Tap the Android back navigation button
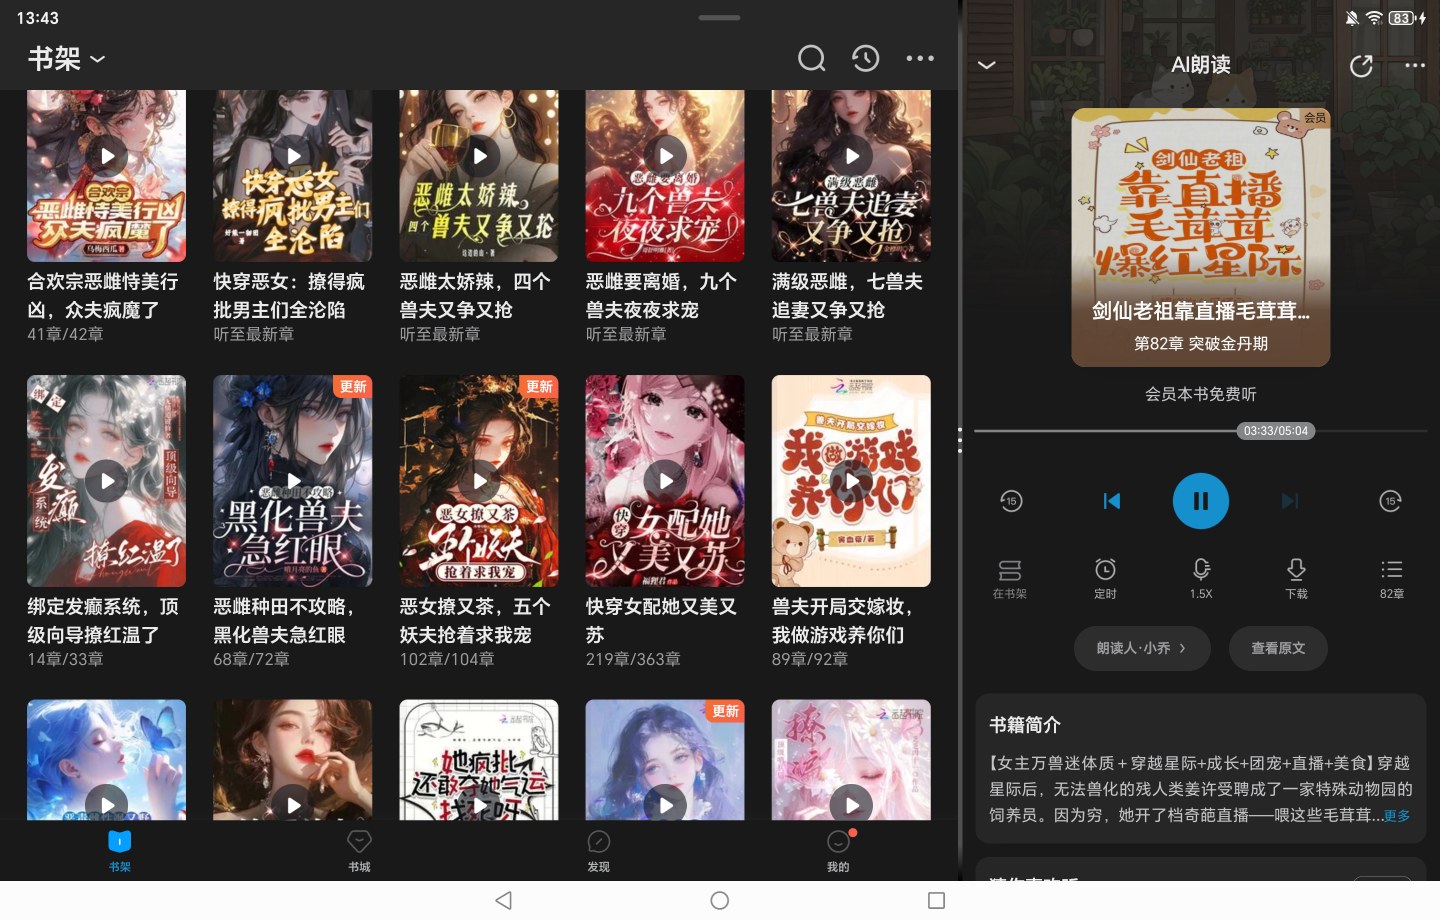Screen dimensions: 1440x920 click(x=504, y=901)
